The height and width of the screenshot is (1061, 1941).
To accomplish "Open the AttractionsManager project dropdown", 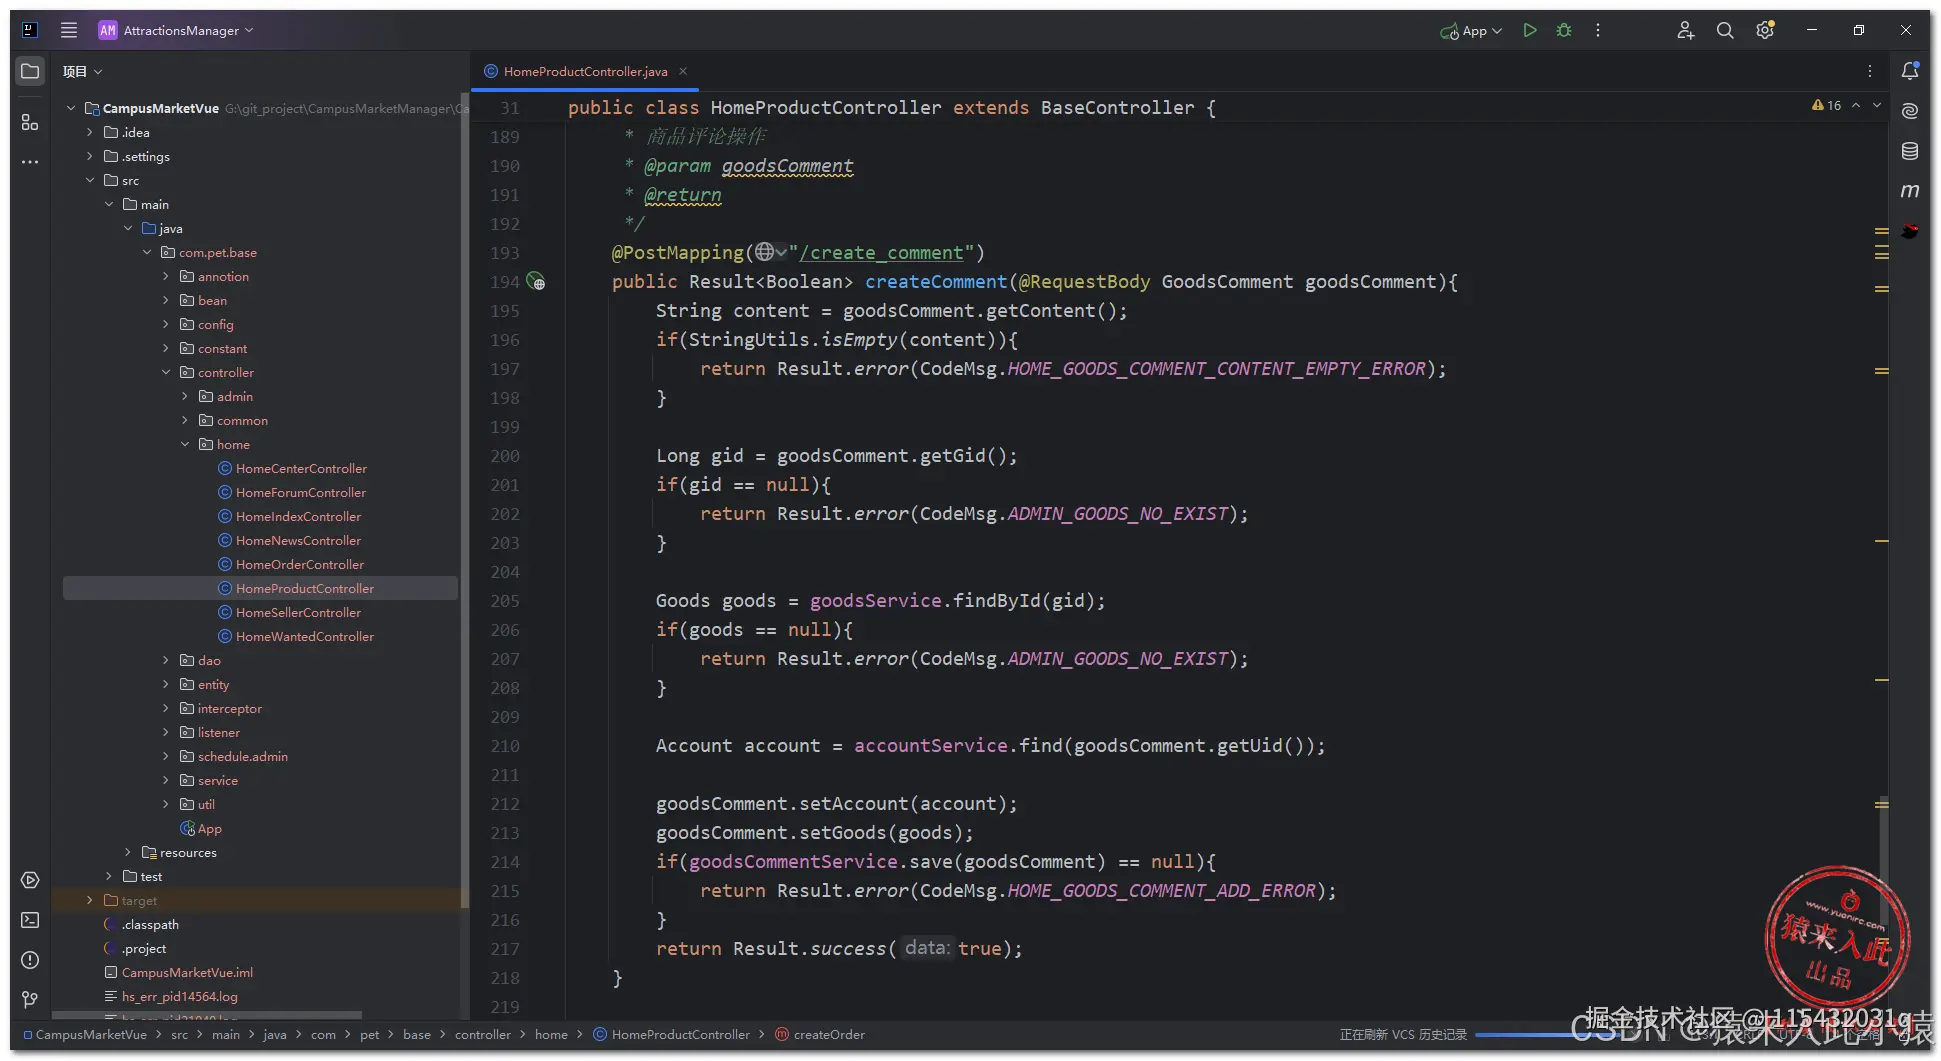I will (176, 30).
